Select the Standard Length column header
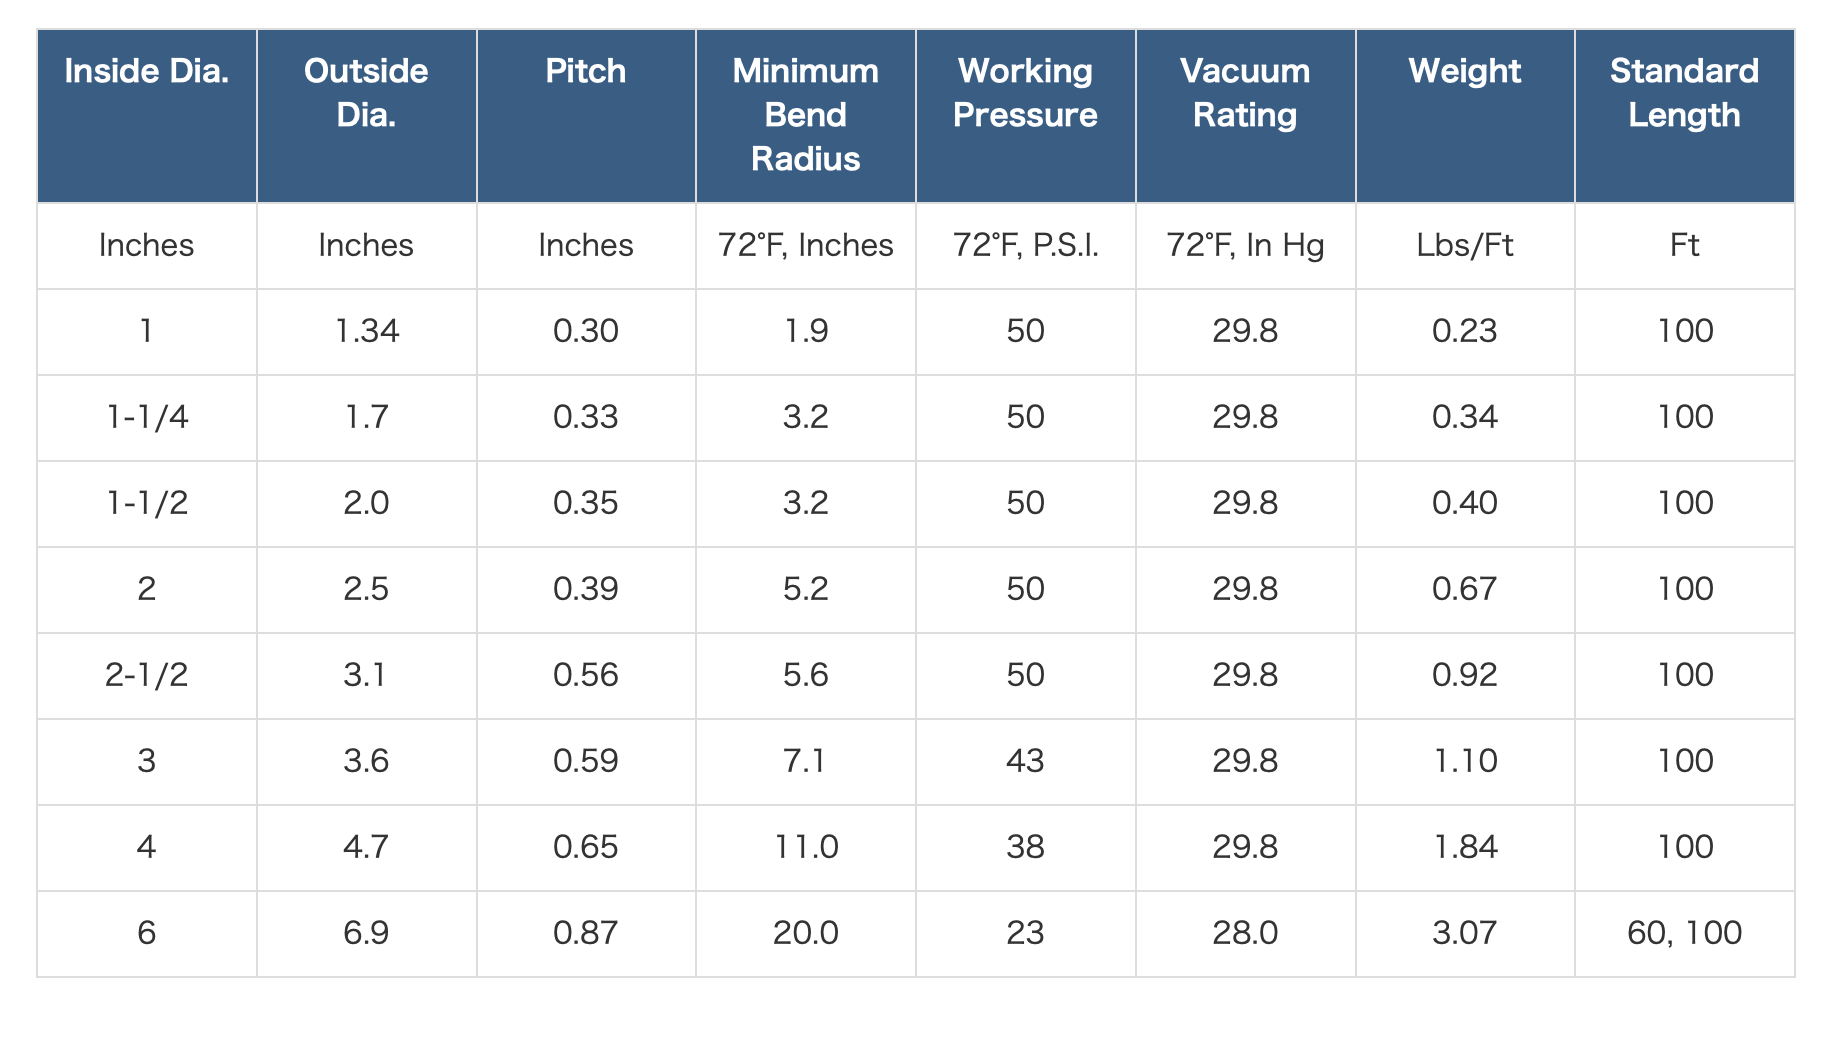Viewport: 1838px width, 1040px height. [x=1684, y=93]
